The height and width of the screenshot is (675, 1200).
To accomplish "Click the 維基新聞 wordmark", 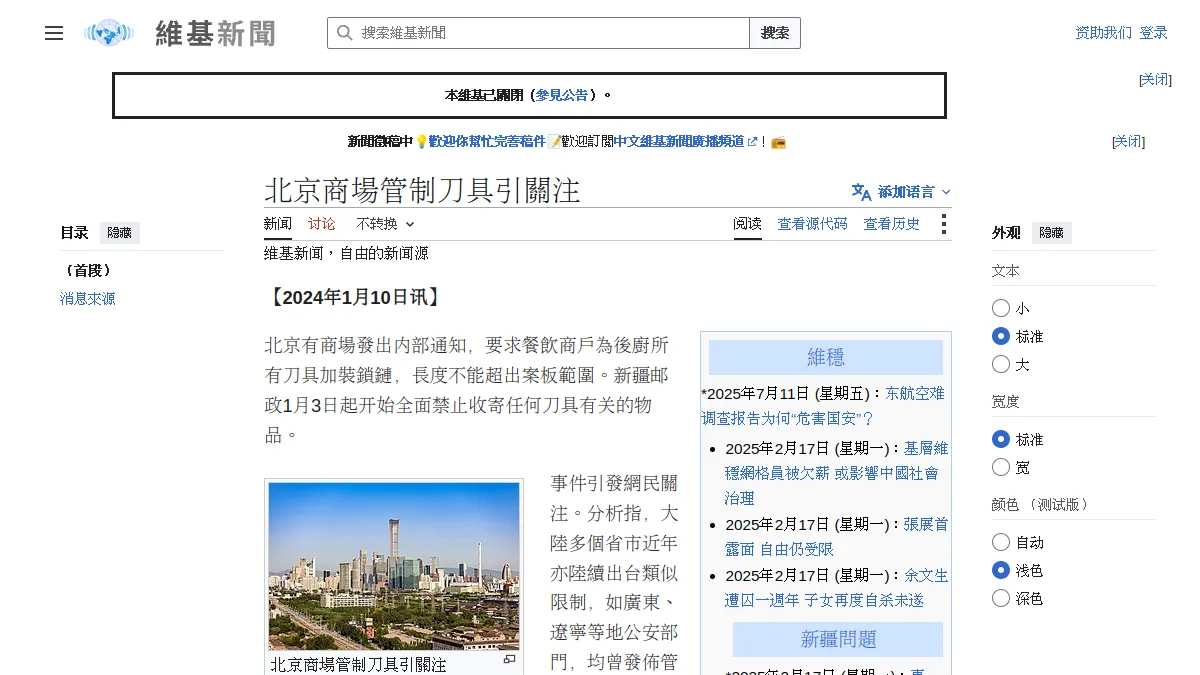I will (x=215, y=33).
